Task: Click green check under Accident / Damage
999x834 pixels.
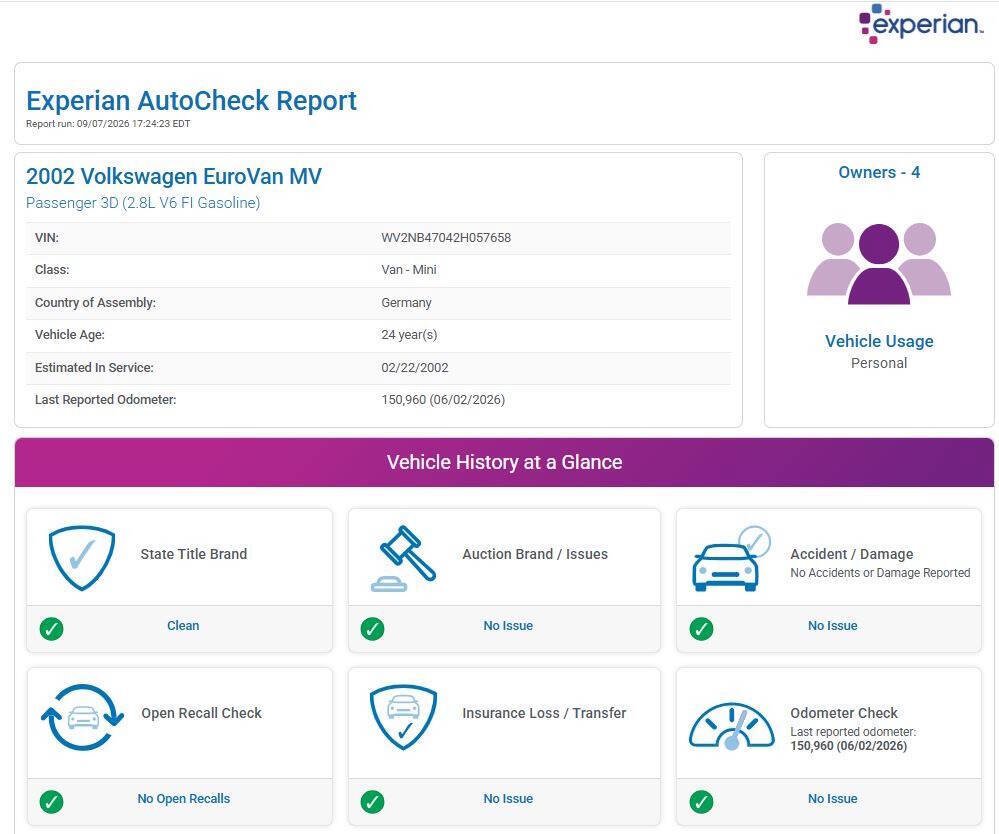Action: click(x=701, y=628)
